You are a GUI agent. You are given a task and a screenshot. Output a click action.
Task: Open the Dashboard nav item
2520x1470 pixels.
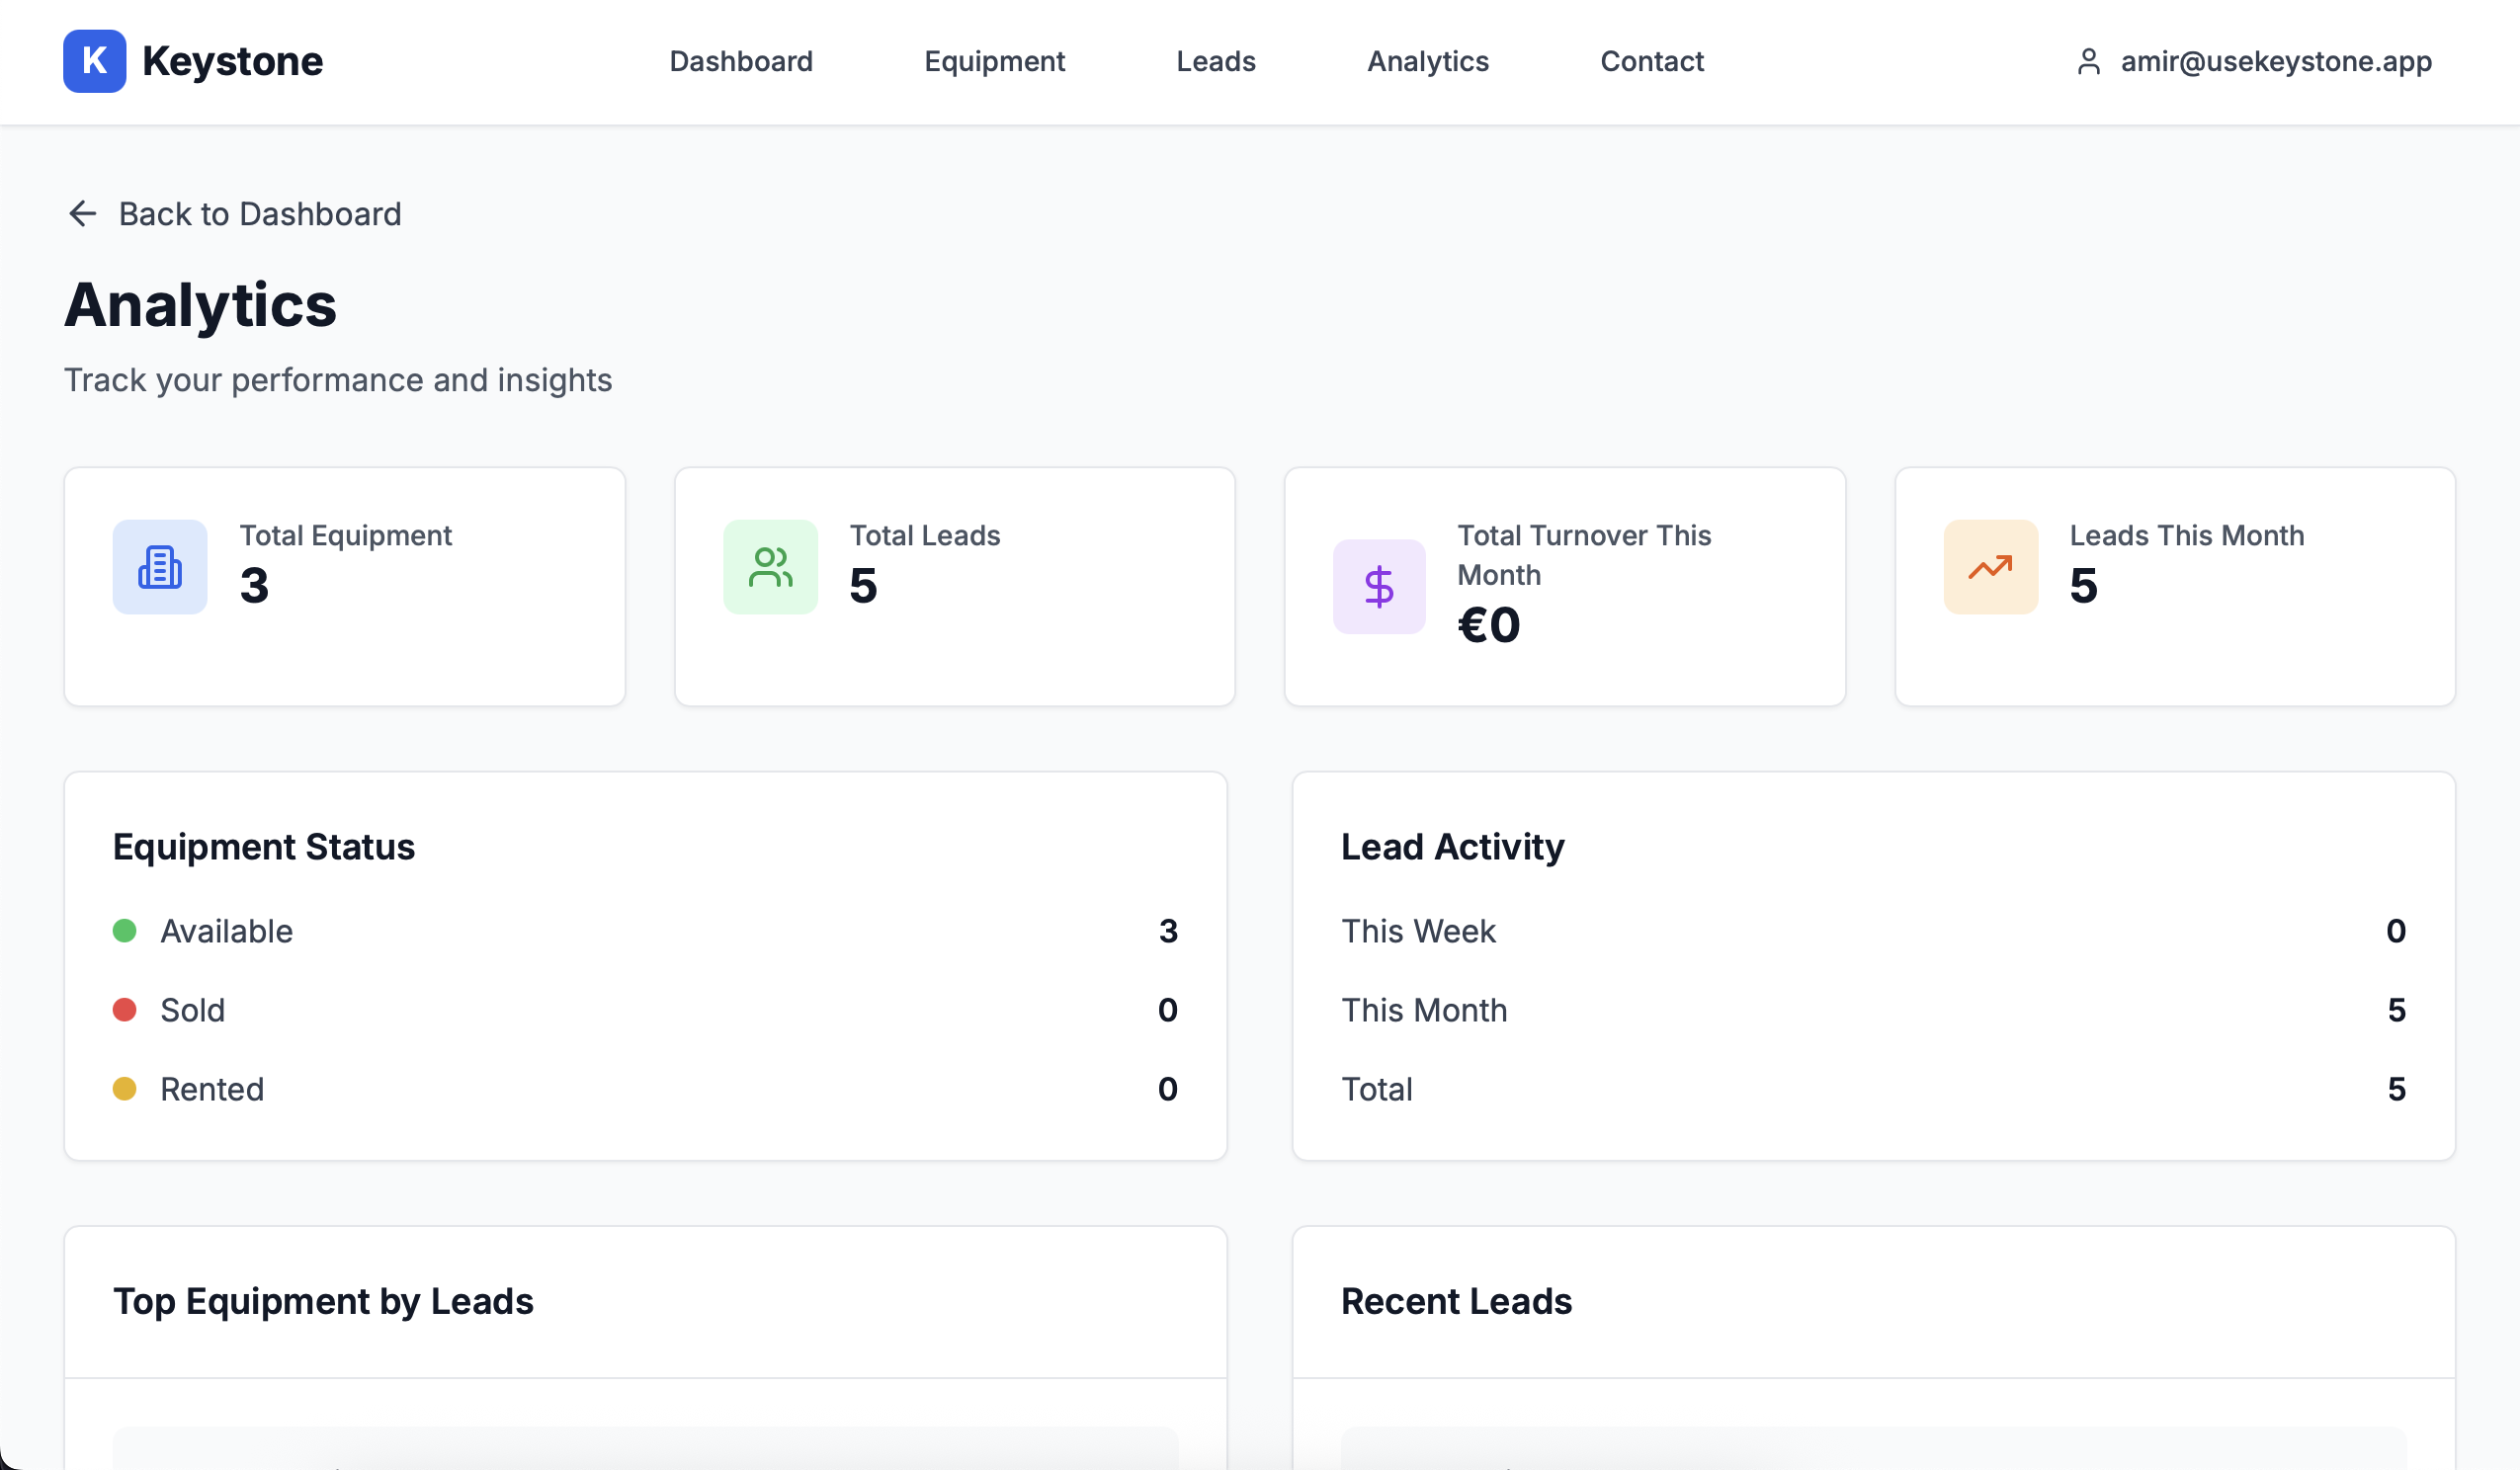(740, 62)
